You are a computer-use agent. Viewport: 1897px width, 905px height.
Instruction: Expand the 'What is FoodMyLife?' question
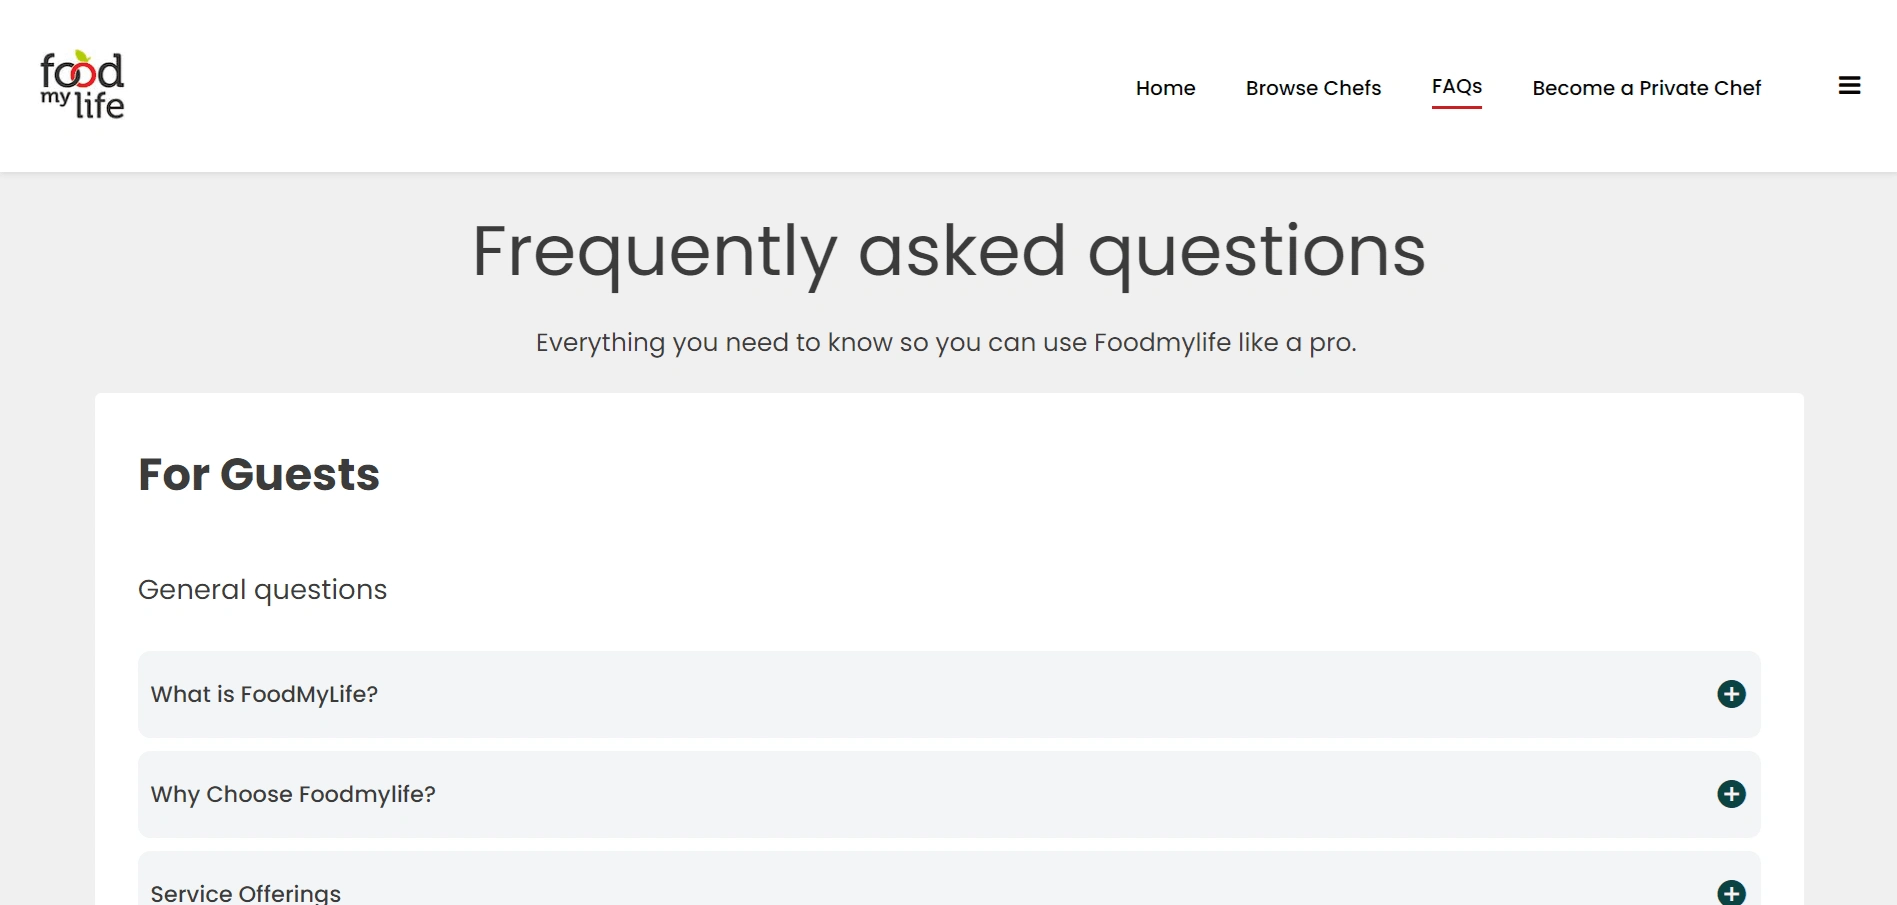click(x=949, y=694)
